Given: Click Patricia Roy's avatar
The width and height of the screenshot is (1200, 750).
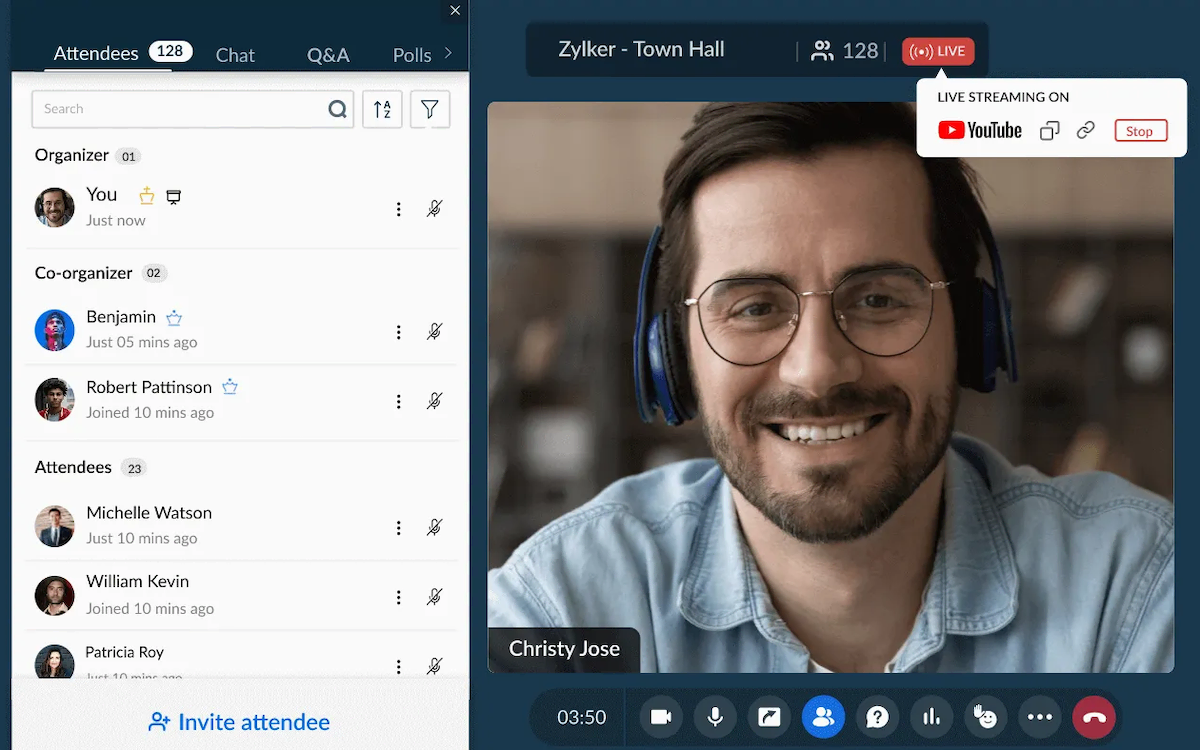Looking at the screenshot, I should tap(55, 662).
